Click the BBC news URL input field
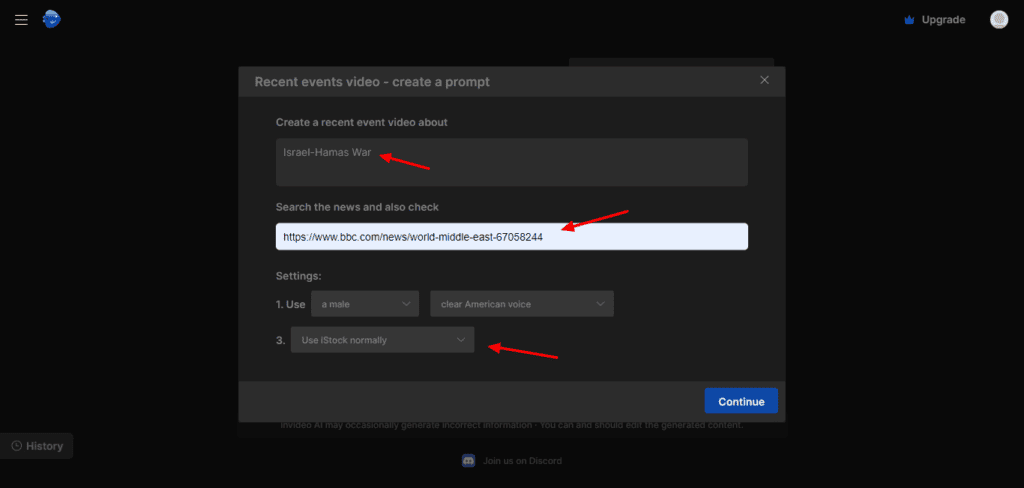The height and width of the screenshot is (488, 1024). click(x=512, y=236)
